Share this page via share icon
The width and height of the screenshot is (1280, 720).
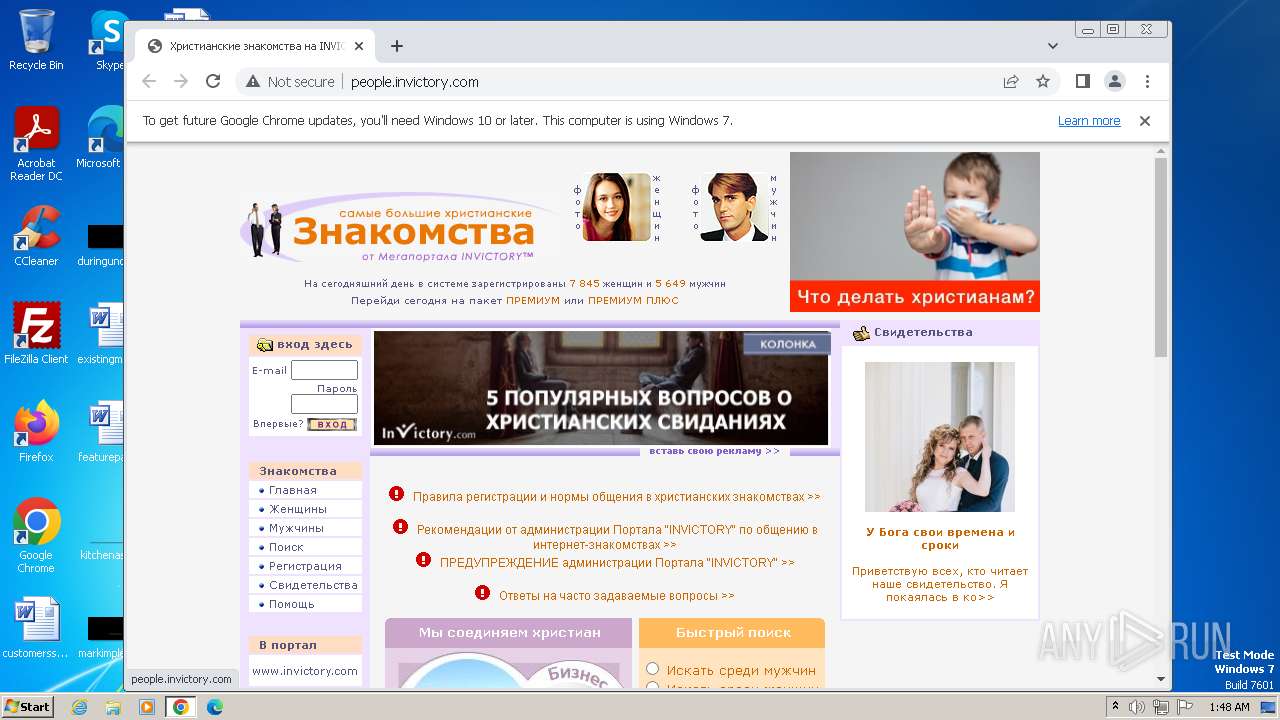[x=1011, y=82]
